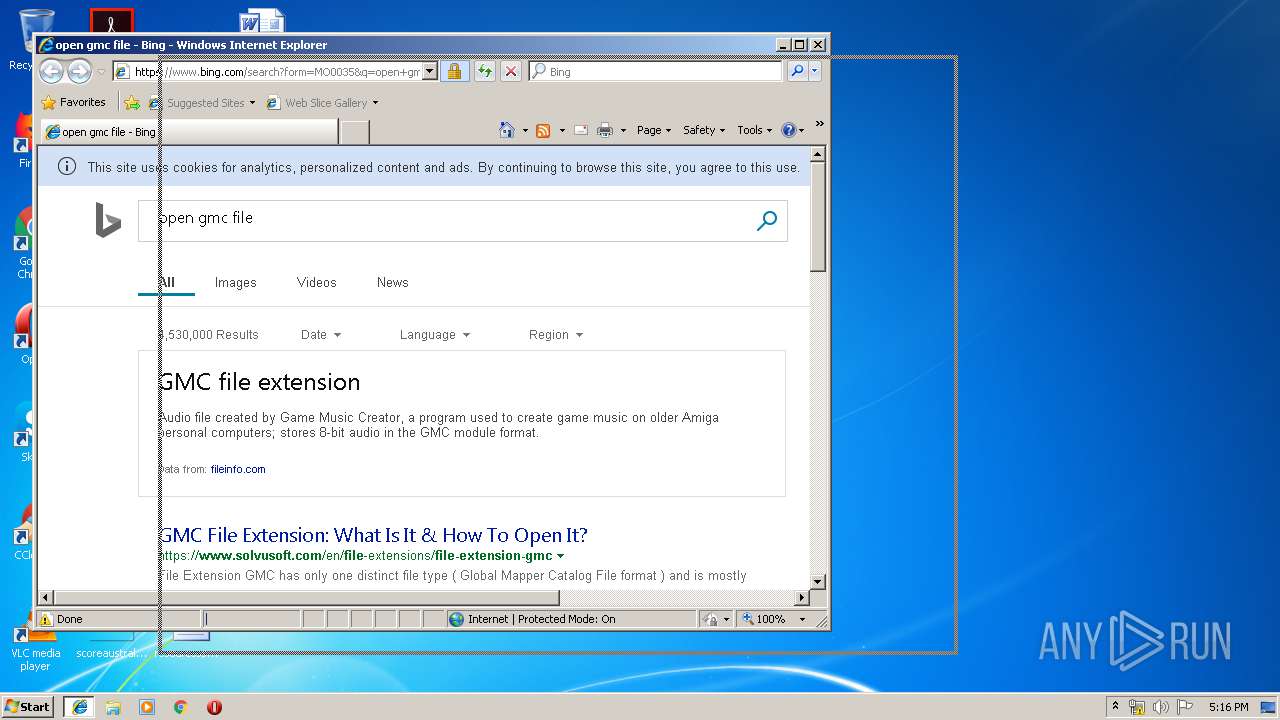Click the taskbar clock showing 5:16 PM

click(x=1228, y=707)
